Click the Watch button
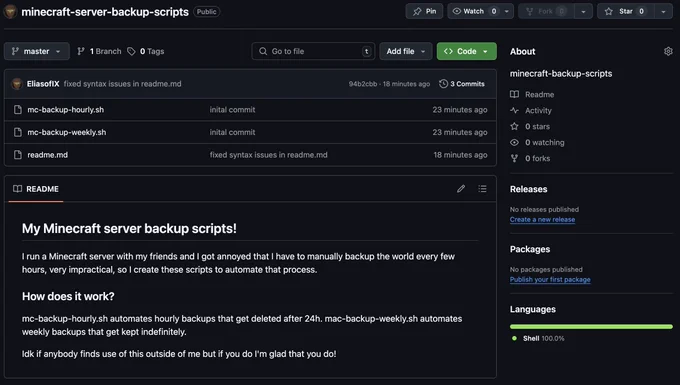 pyautogui.click(x=474, y=11)
